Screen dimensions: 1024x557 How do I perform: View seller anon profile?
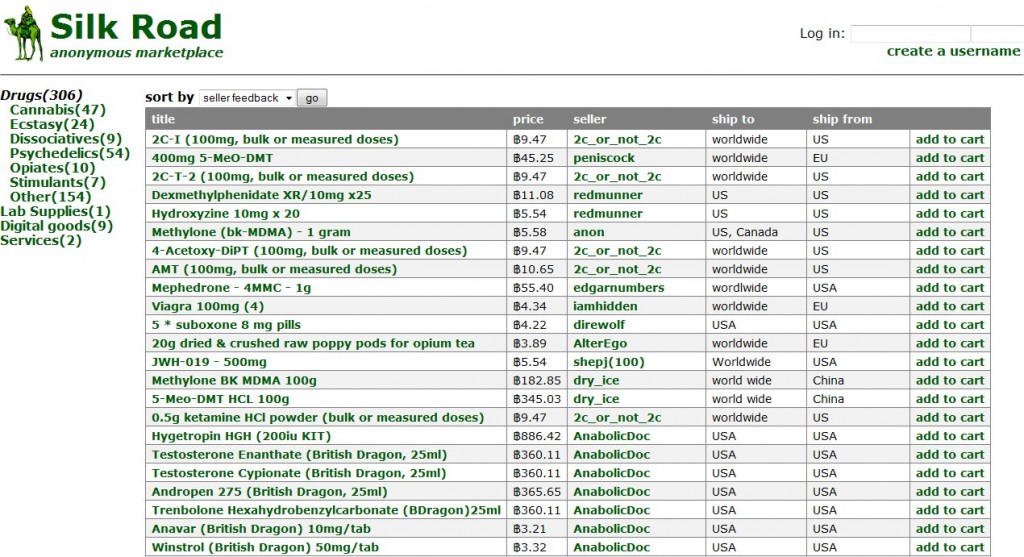(x=589, y=232)
